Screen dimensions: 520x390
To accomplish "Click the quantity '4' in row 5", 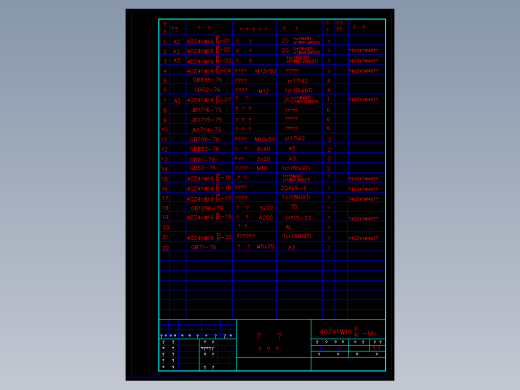I will coord(329,81).
